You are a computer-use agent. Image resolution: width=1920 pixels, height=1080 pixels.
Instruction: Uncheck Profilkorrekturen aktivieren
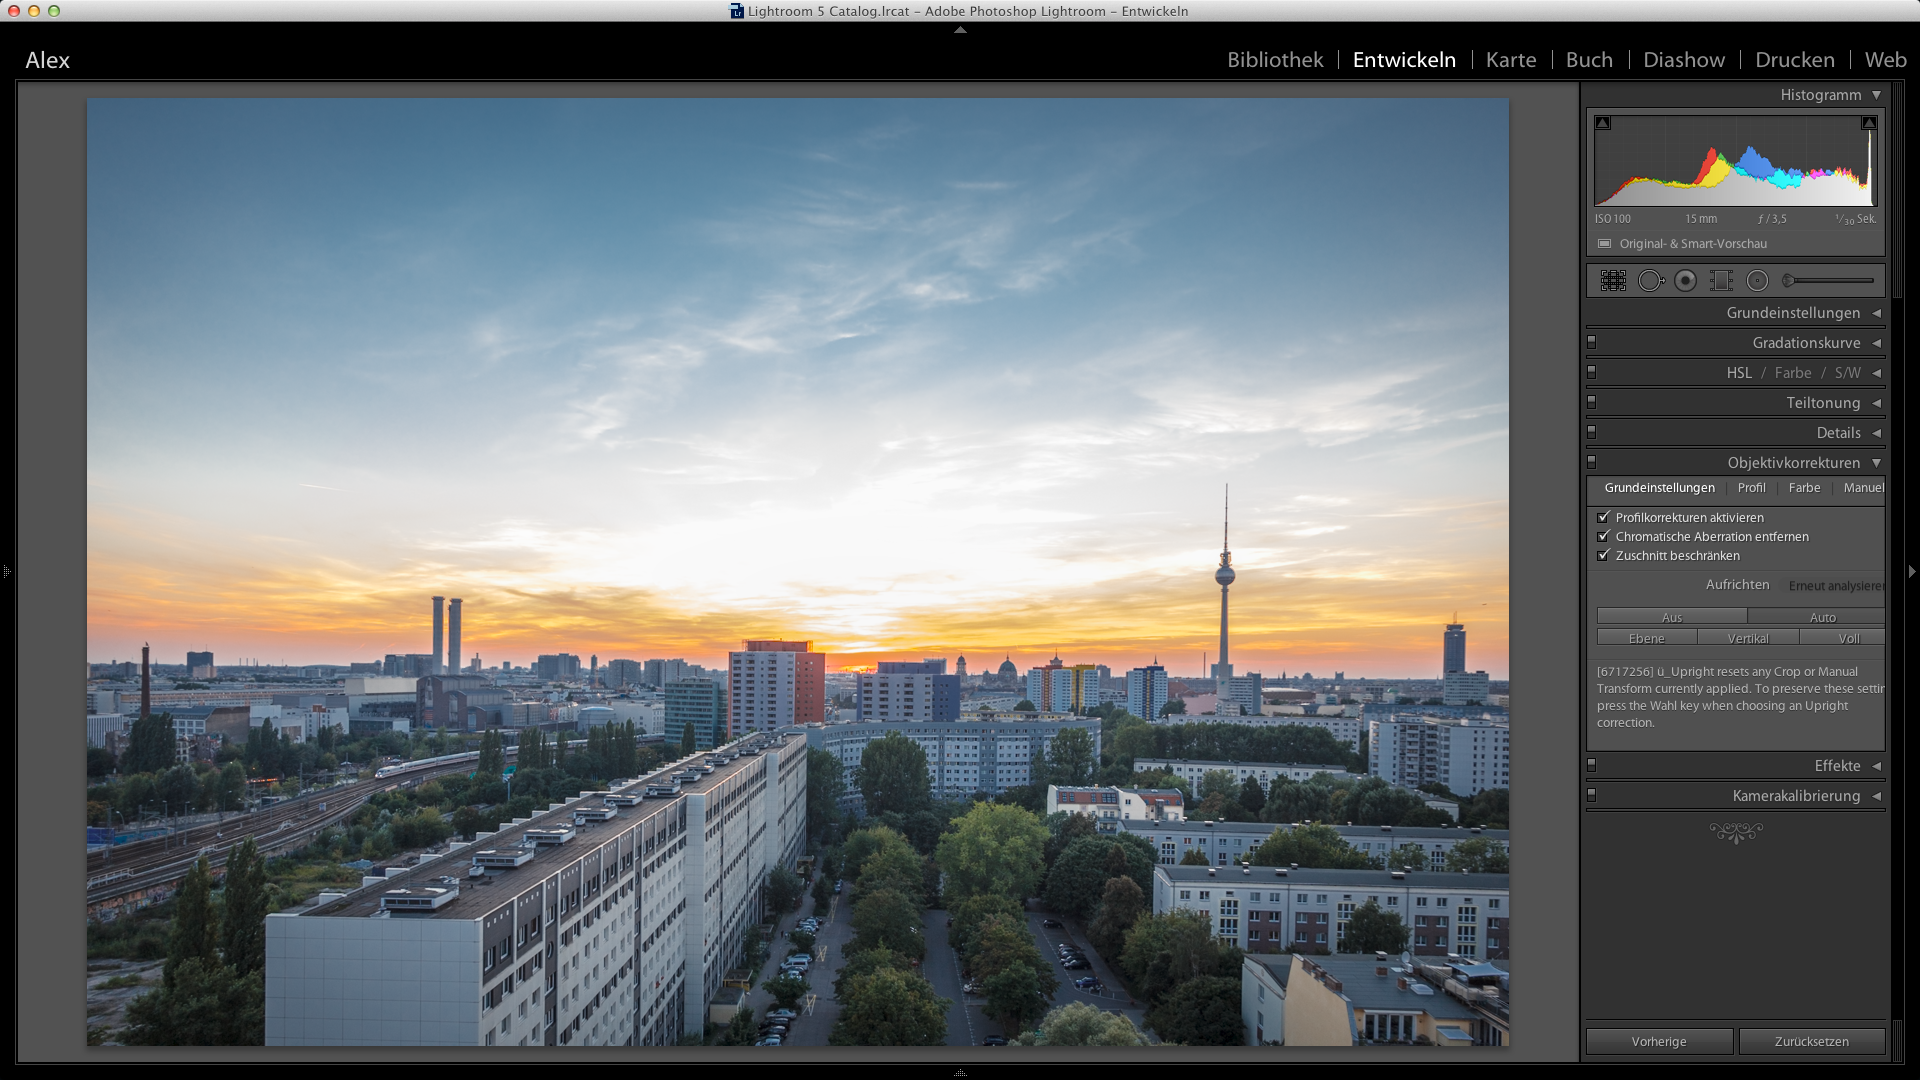tap(1604, 517)
